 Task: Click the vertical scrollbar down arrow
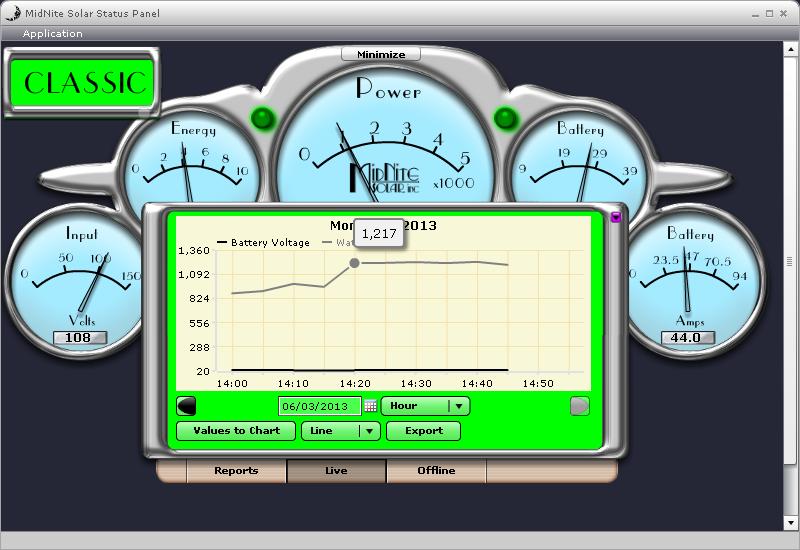[790, 523]
